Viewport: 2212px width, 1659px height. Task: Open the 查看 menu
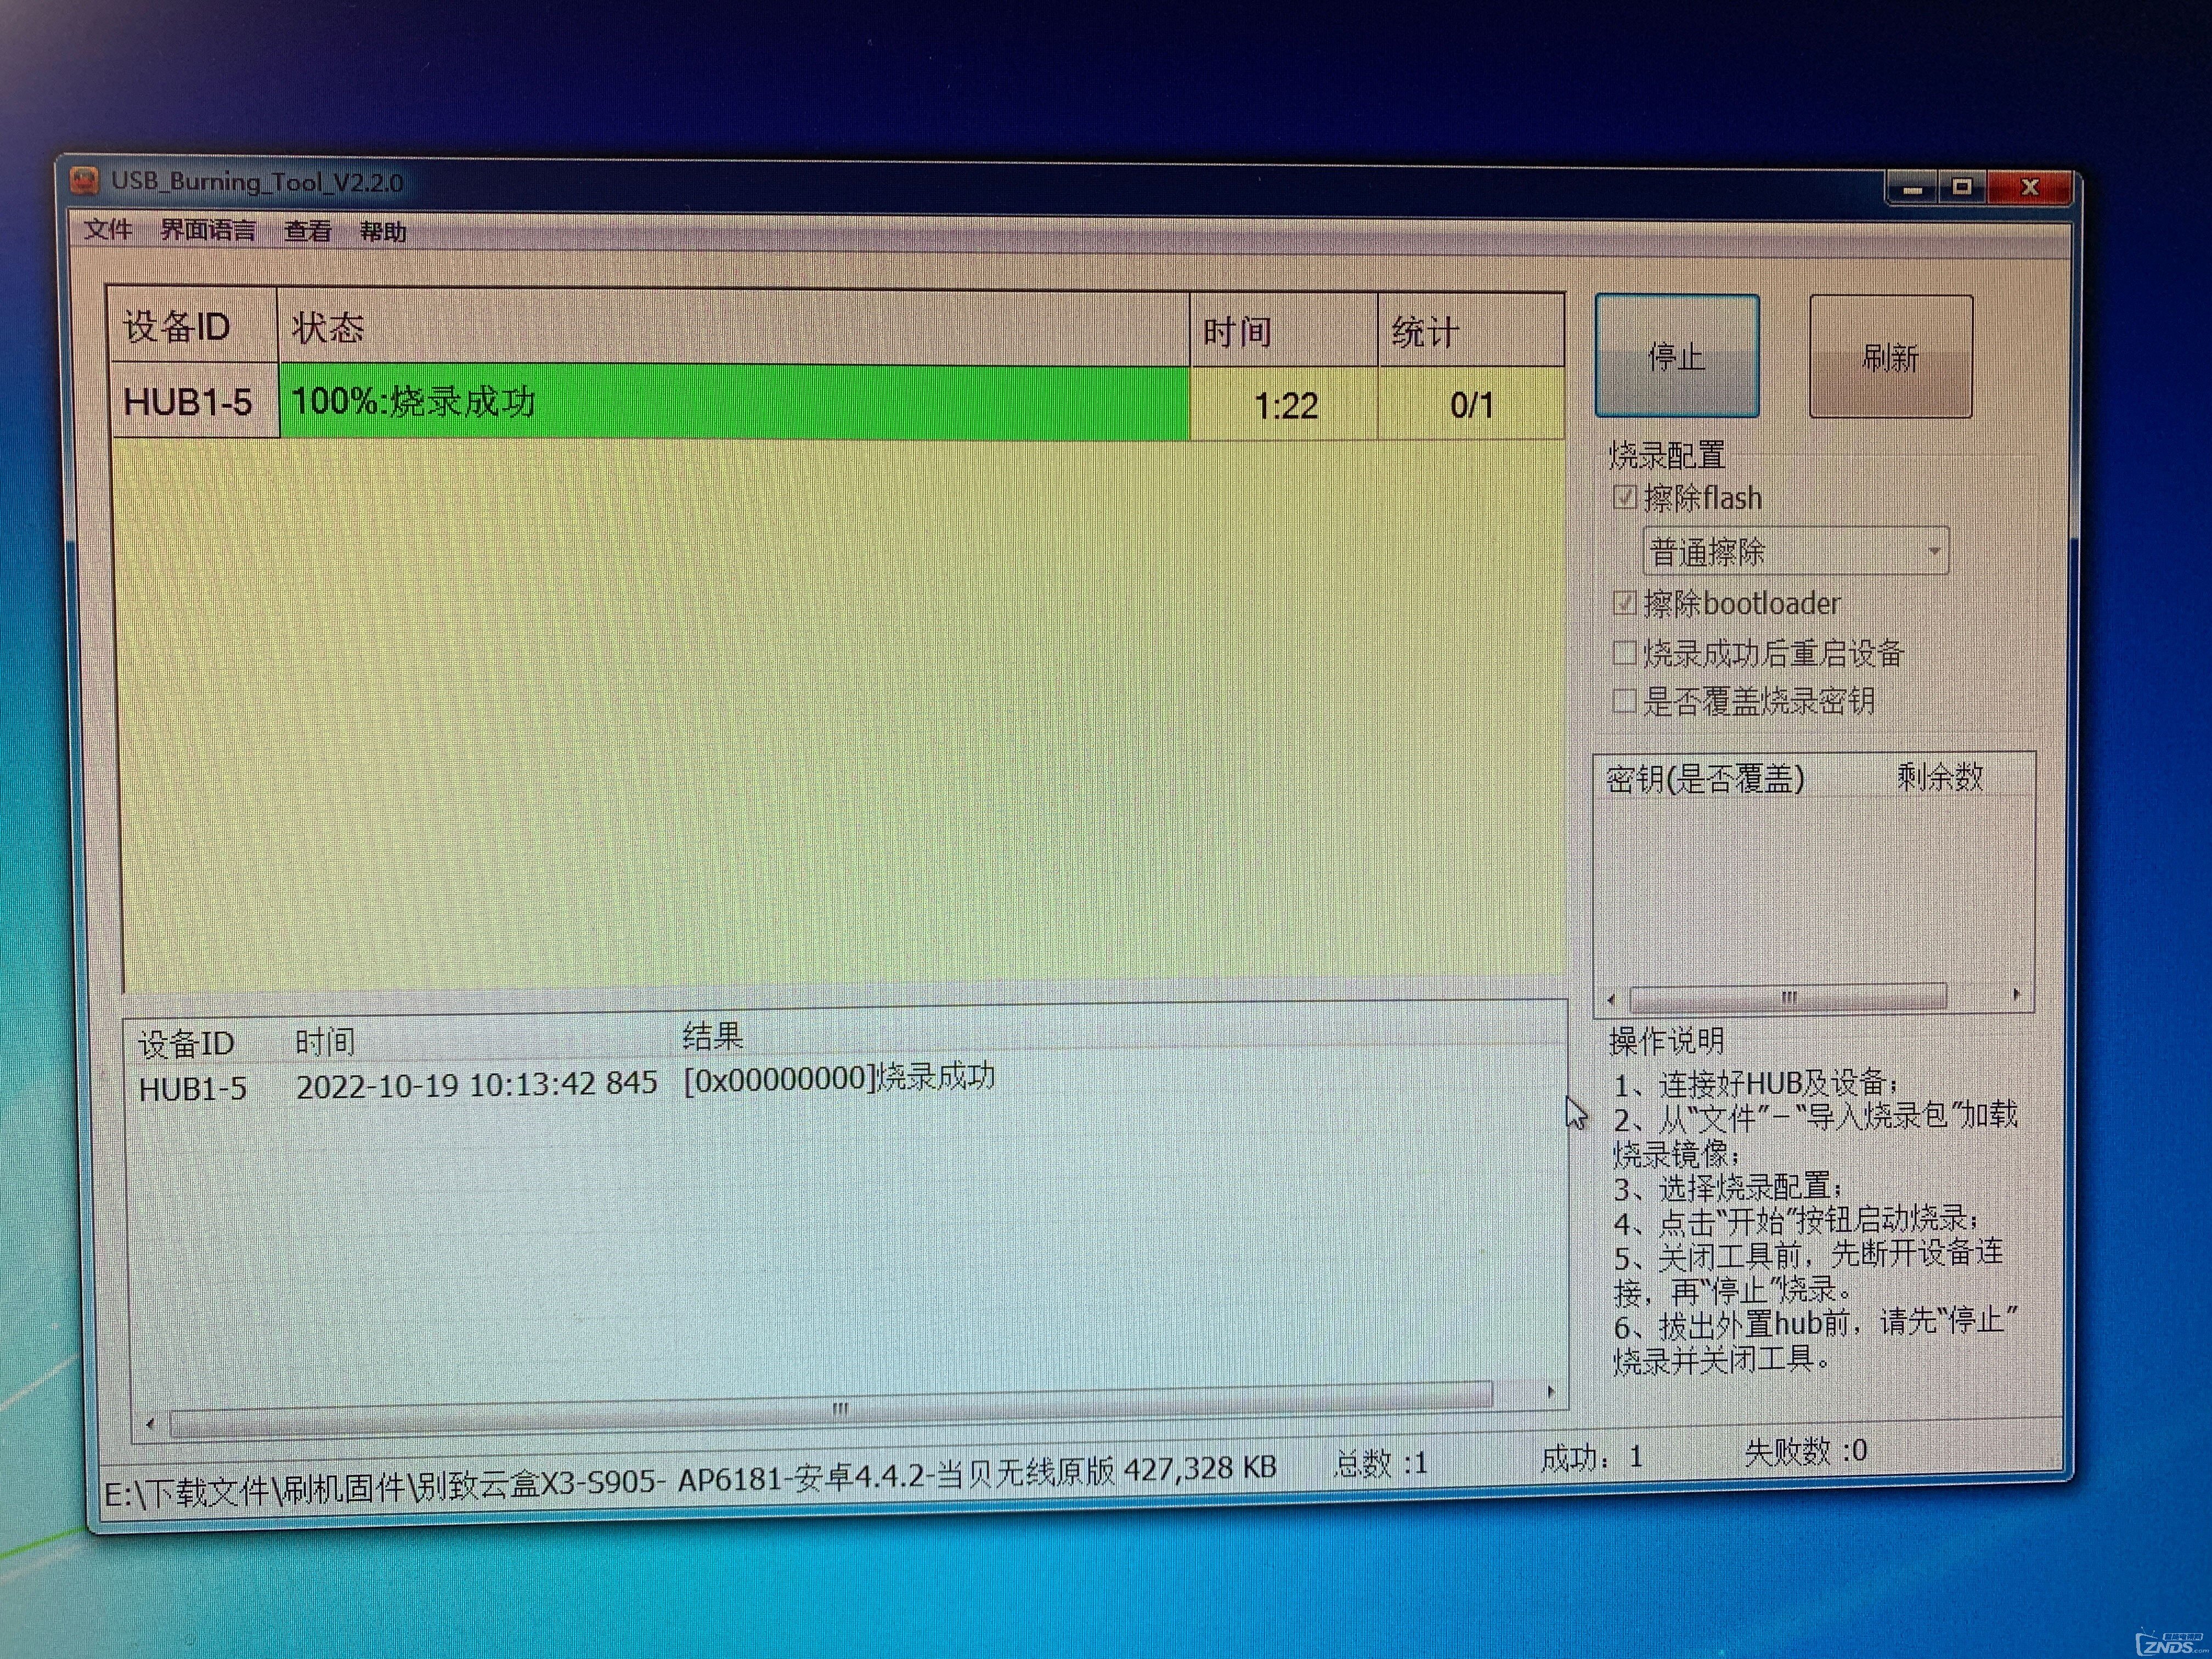pos(307,232)
